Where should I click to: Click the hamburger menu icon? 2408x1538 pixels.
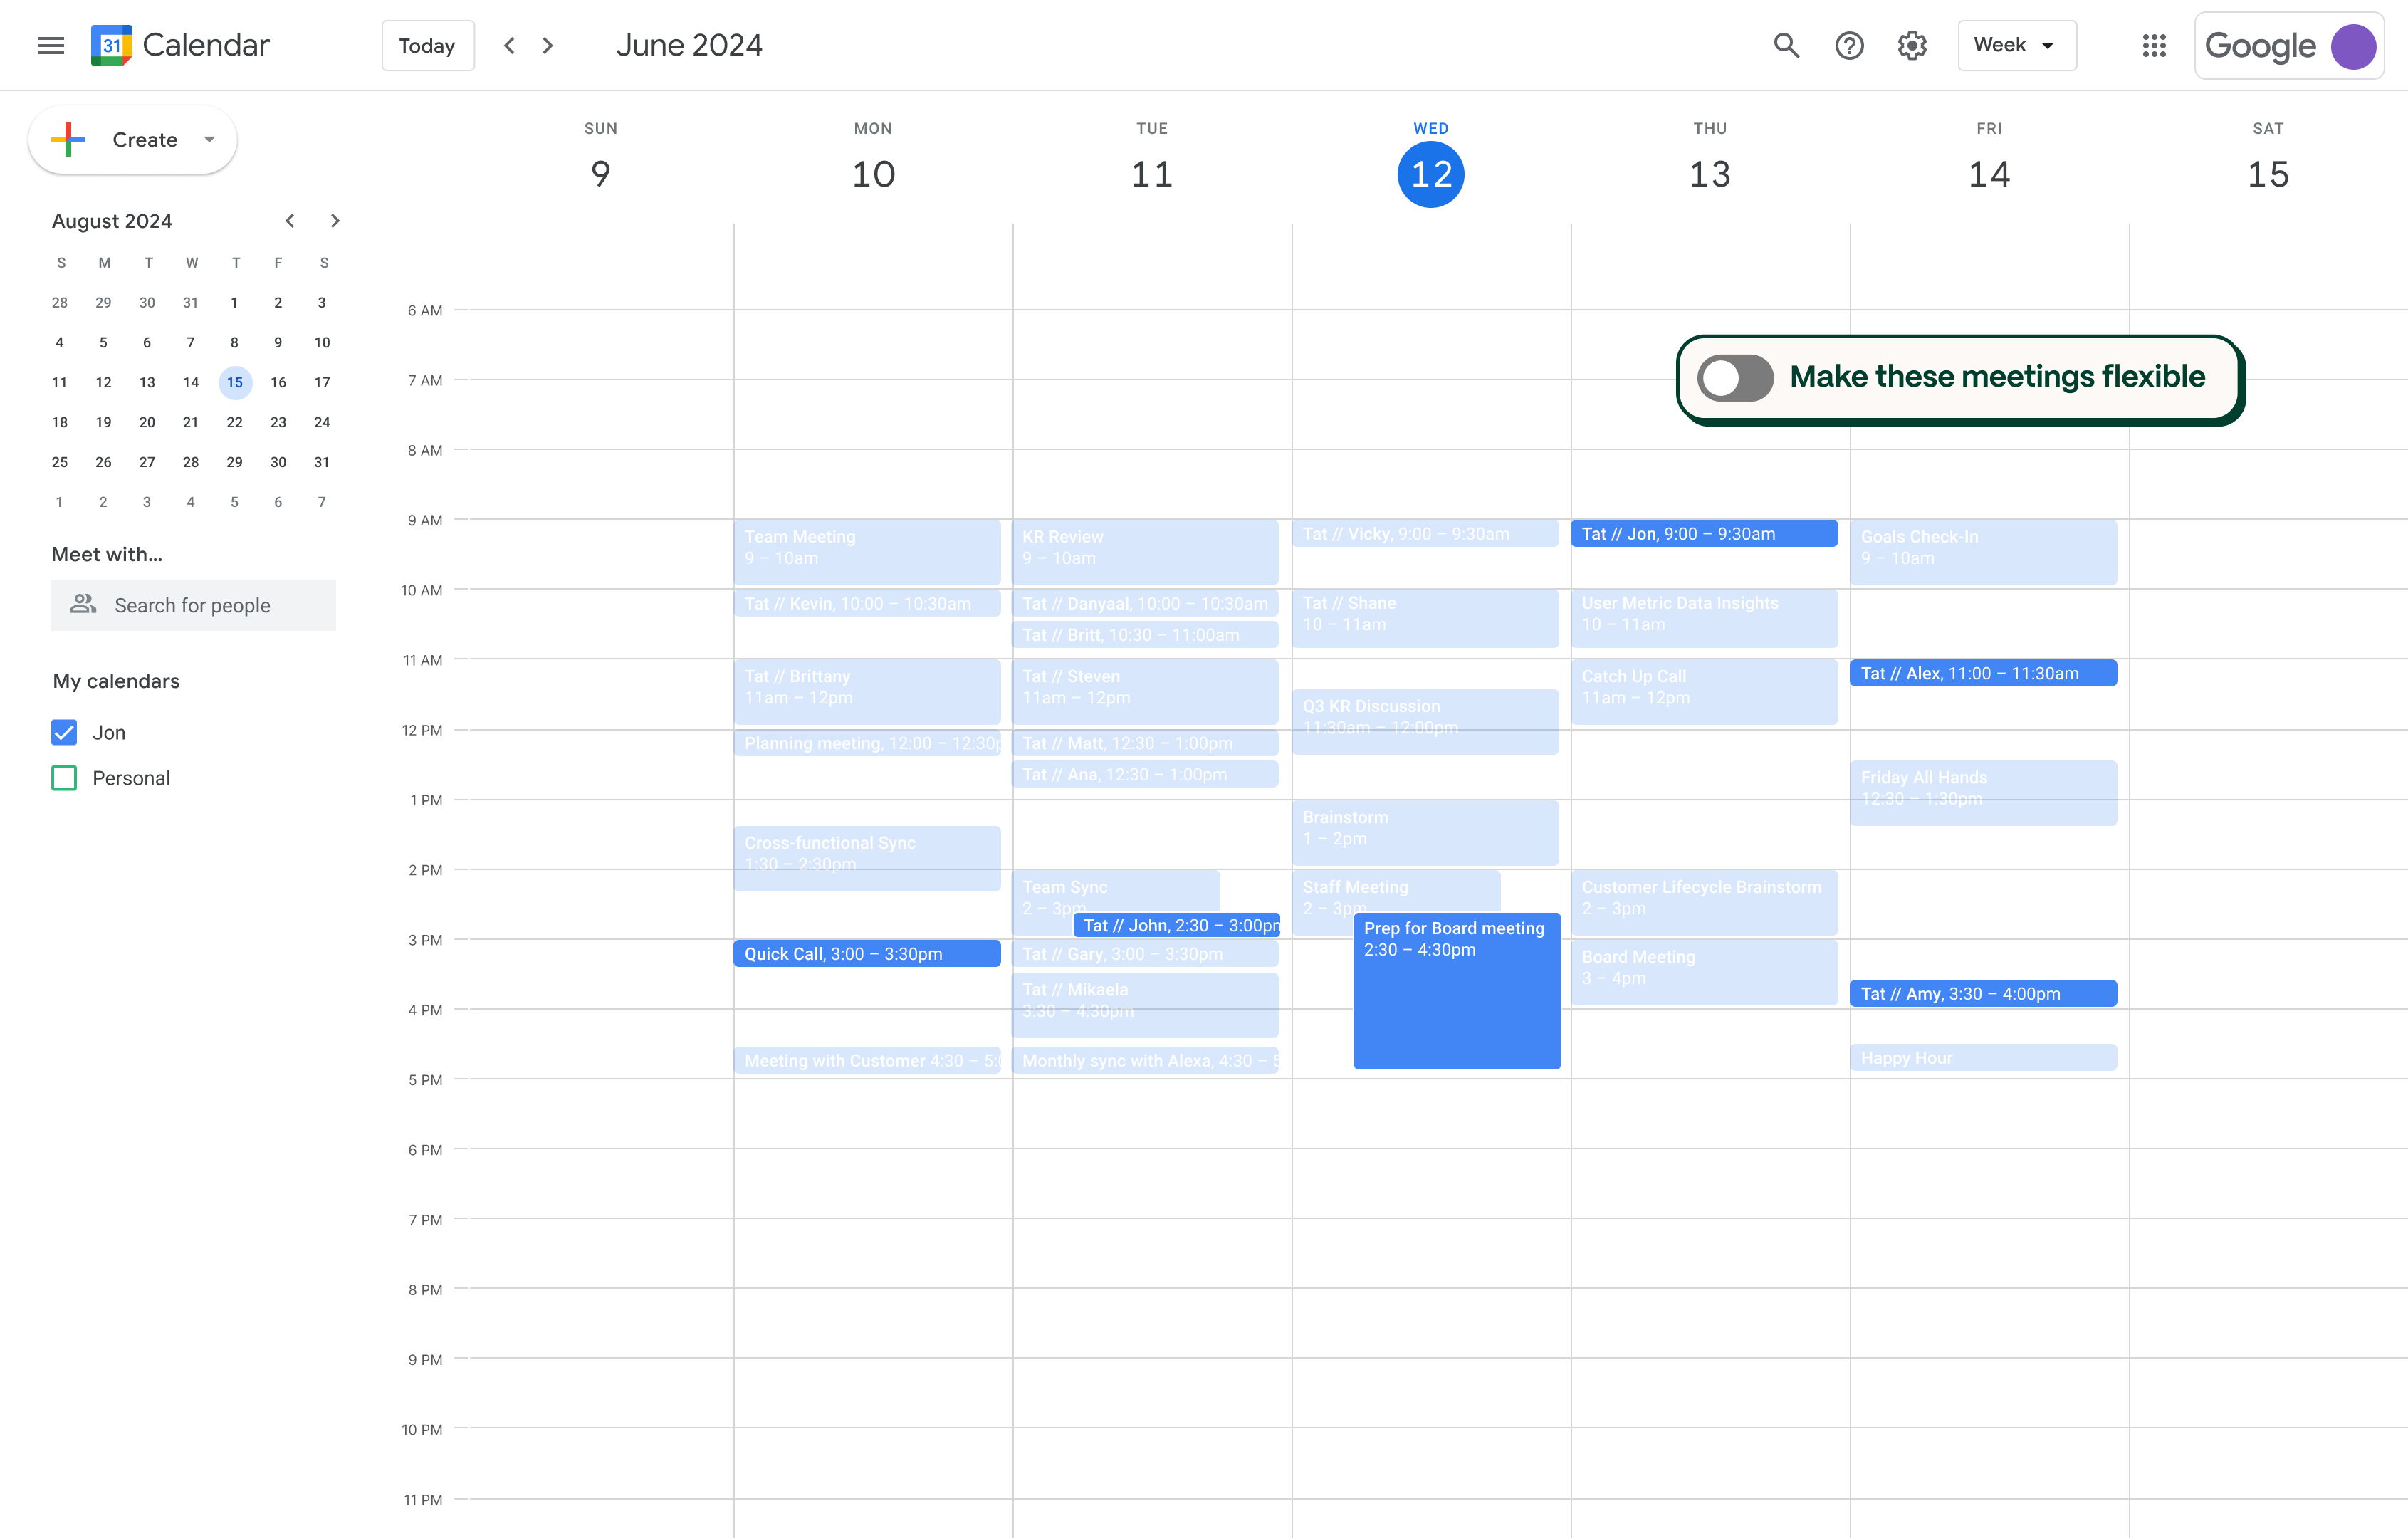[49, 46]
